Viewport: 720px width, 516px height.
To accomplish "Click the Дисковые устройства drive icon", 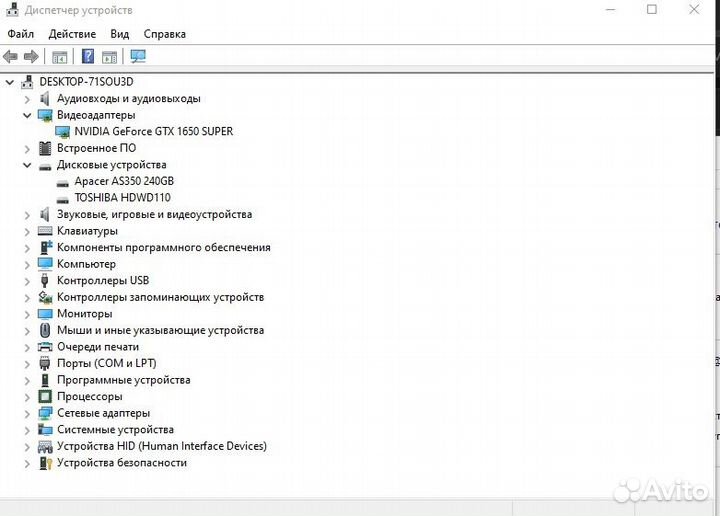I will [x=45, y=167].
